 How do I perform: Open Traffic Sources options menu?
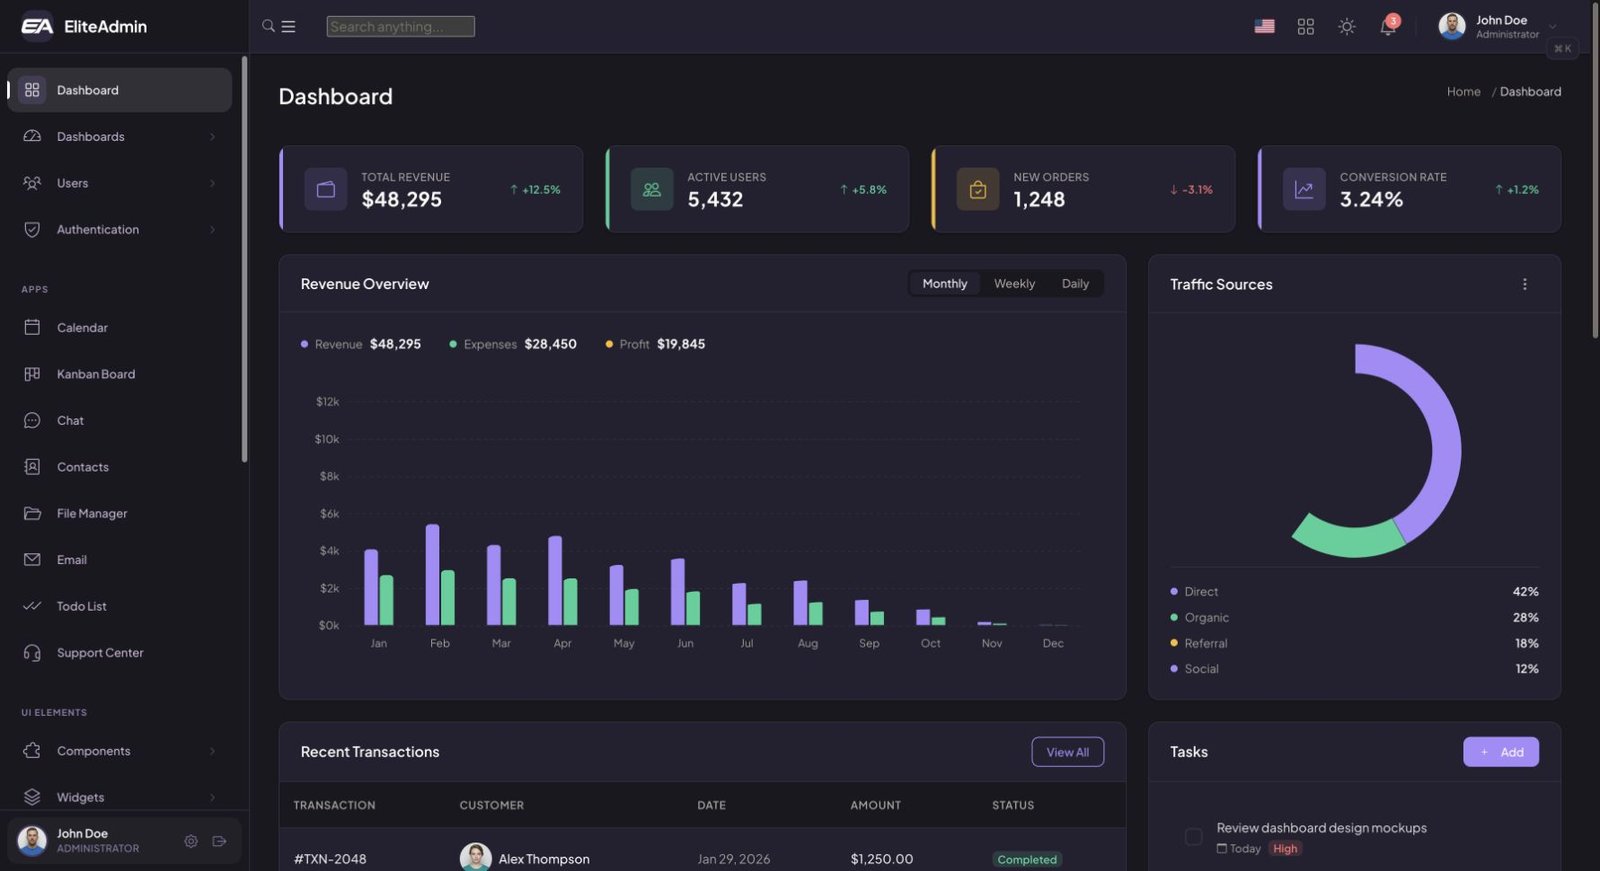(1525, 284)
